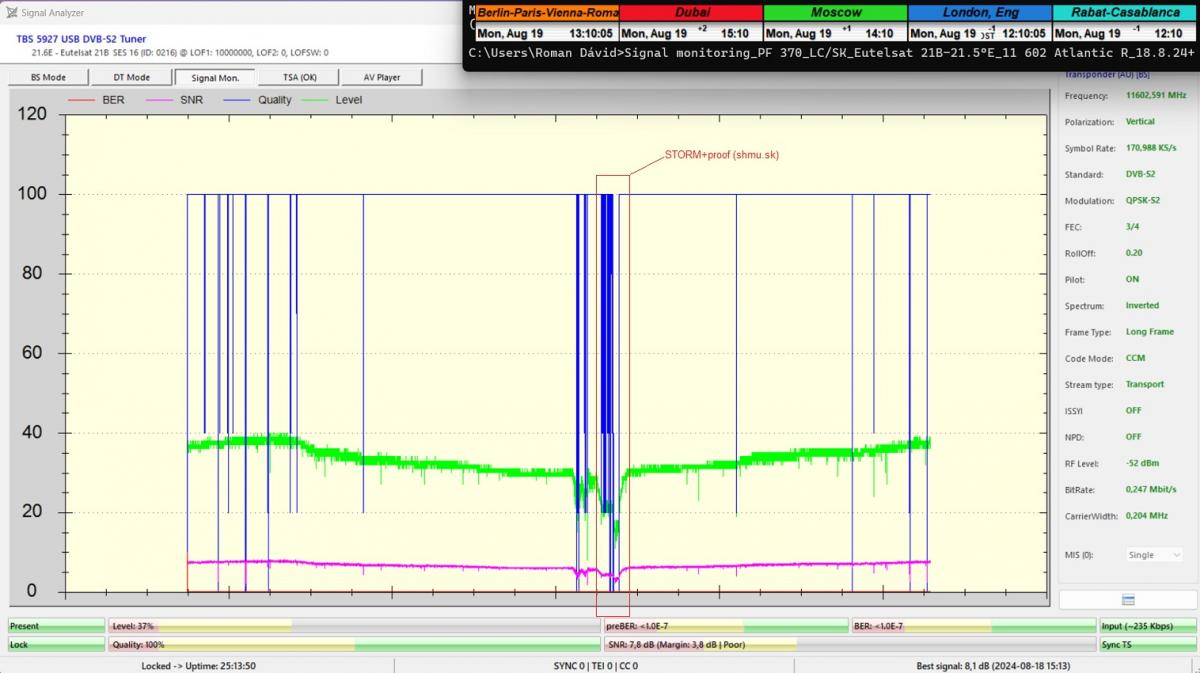Screen dimensions: 1200x673
Task: Click the Quality 100% signal bar
Action: (x=354, y=645)
